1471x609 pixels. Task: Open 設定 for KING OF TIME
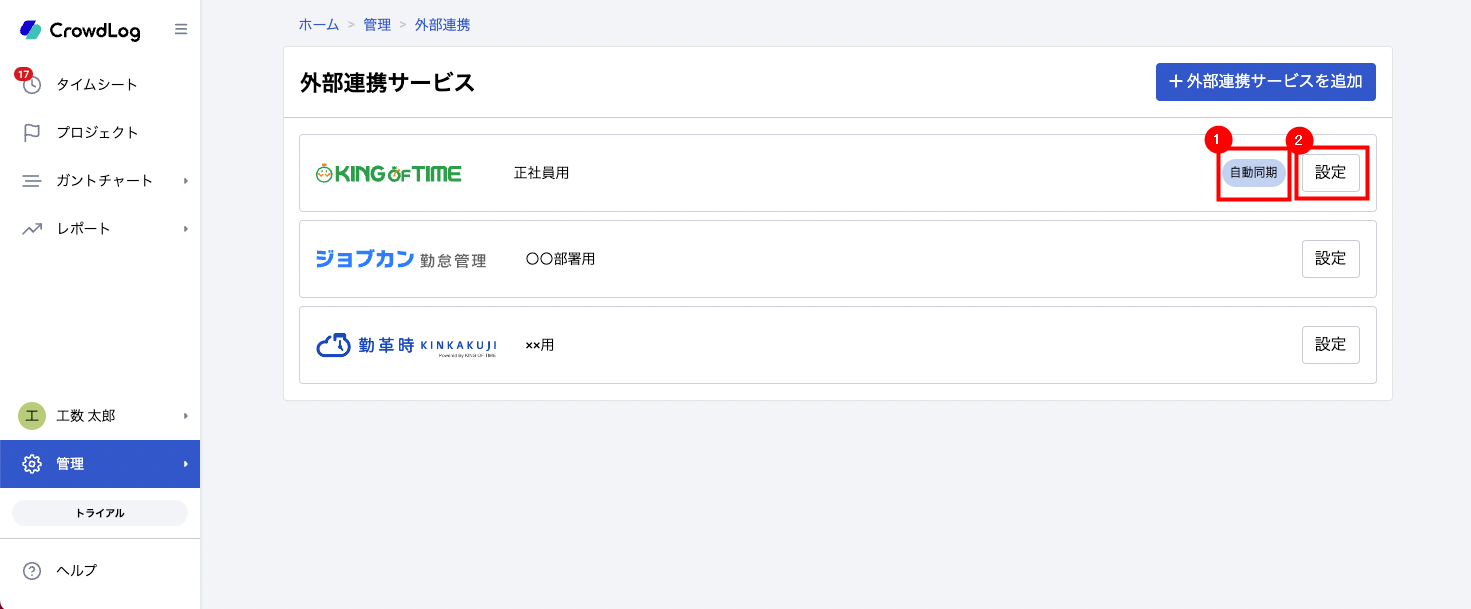coord(1331,172)
